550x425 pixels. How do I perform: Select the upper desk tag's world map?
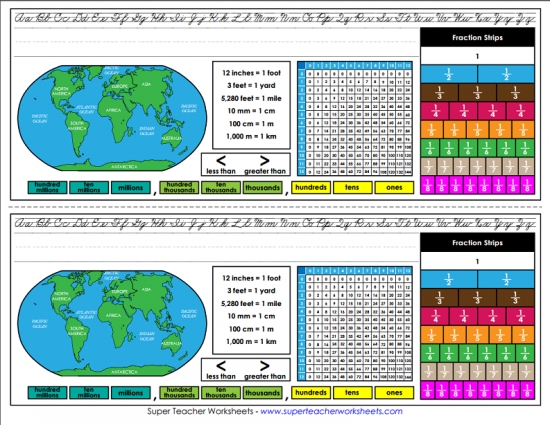pyautogui.click(x=112, y=118)
